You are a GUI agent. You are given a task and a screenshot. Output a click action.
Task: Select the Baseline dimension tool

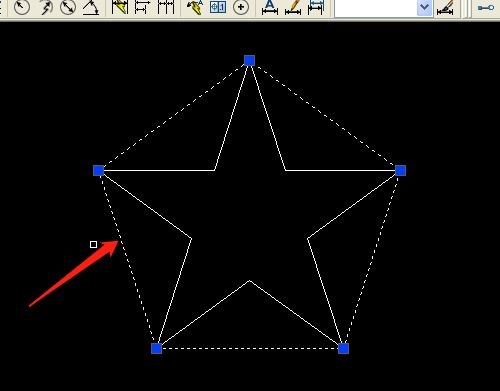pyautogui.click(x=143, y=7)
